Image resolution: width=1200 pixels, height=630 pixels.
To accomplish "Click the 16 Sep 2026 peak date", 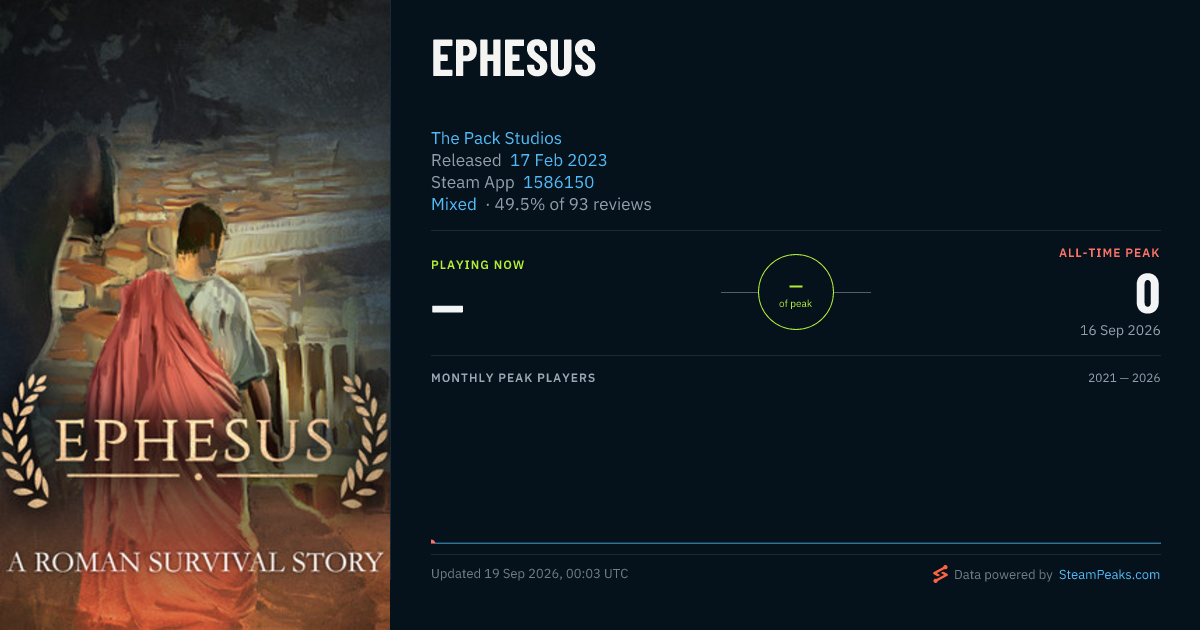I will [x=1120, y=330].
